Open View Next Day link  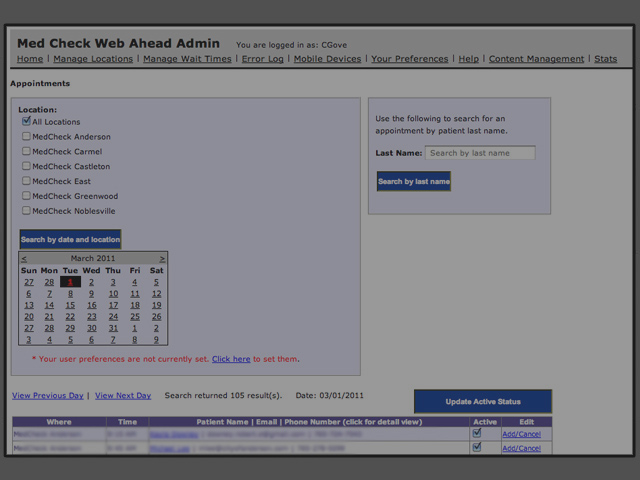pyautogui.click(x=123, y=396)
